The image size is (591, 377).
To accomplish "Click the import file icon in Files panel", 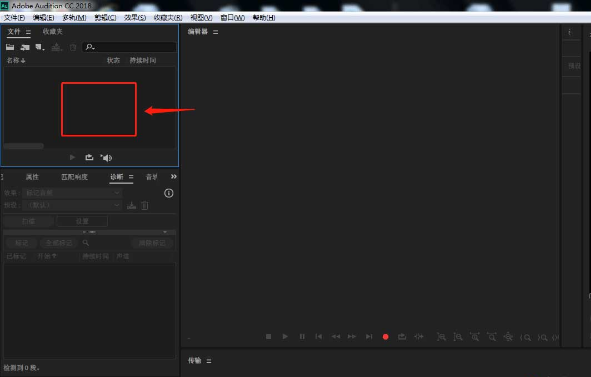I will (x=25, y=47).
